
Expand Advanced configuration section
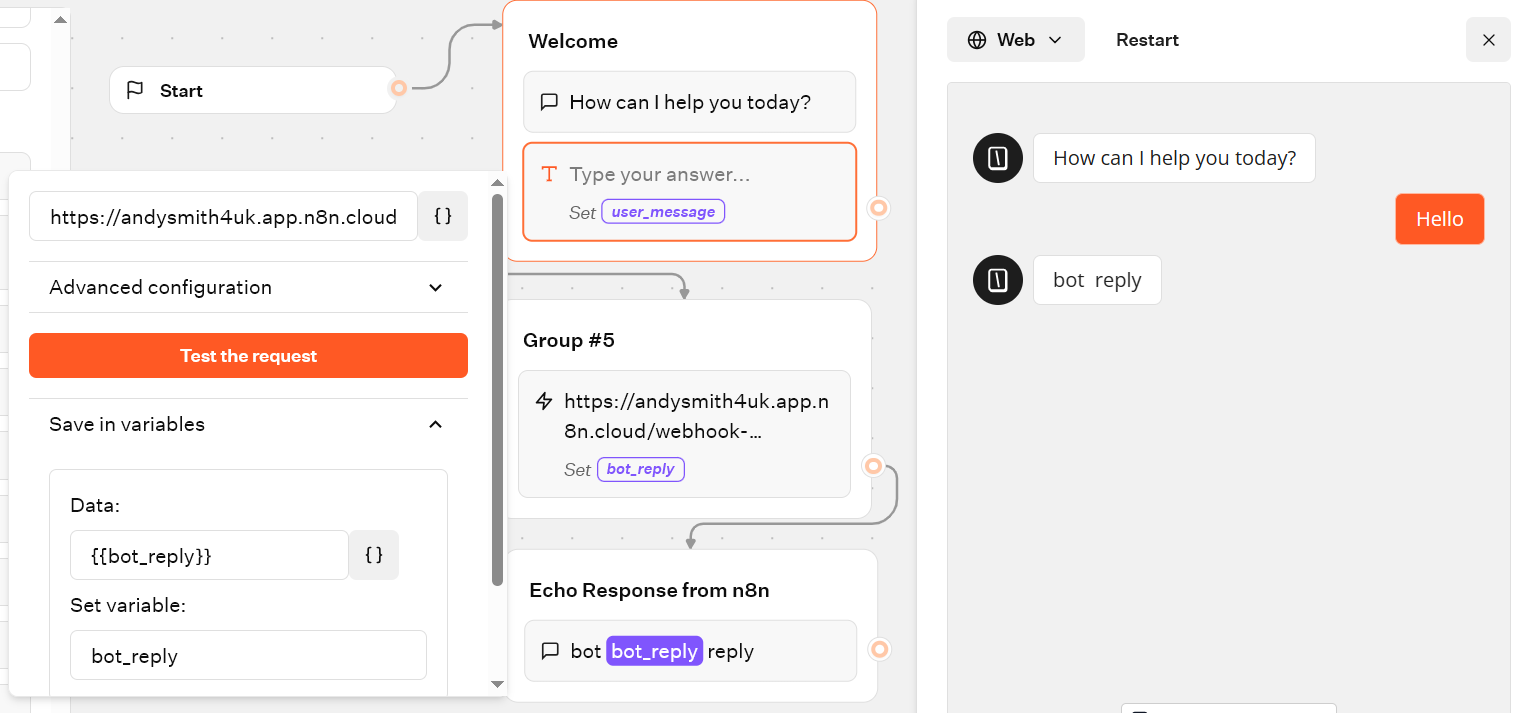point(435,288)
